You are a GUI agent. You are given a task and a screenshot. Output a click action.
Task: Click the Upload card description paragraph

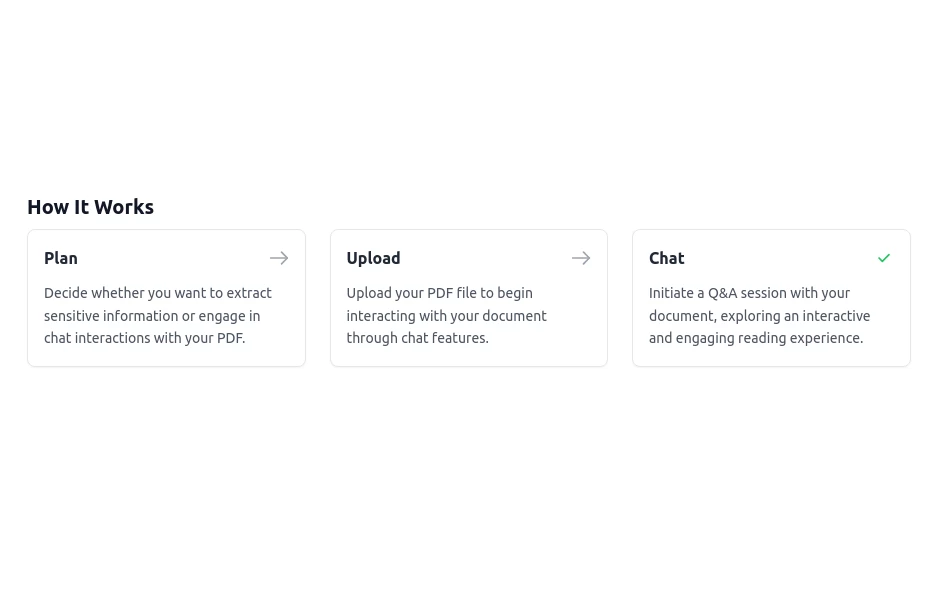[447, 315]
